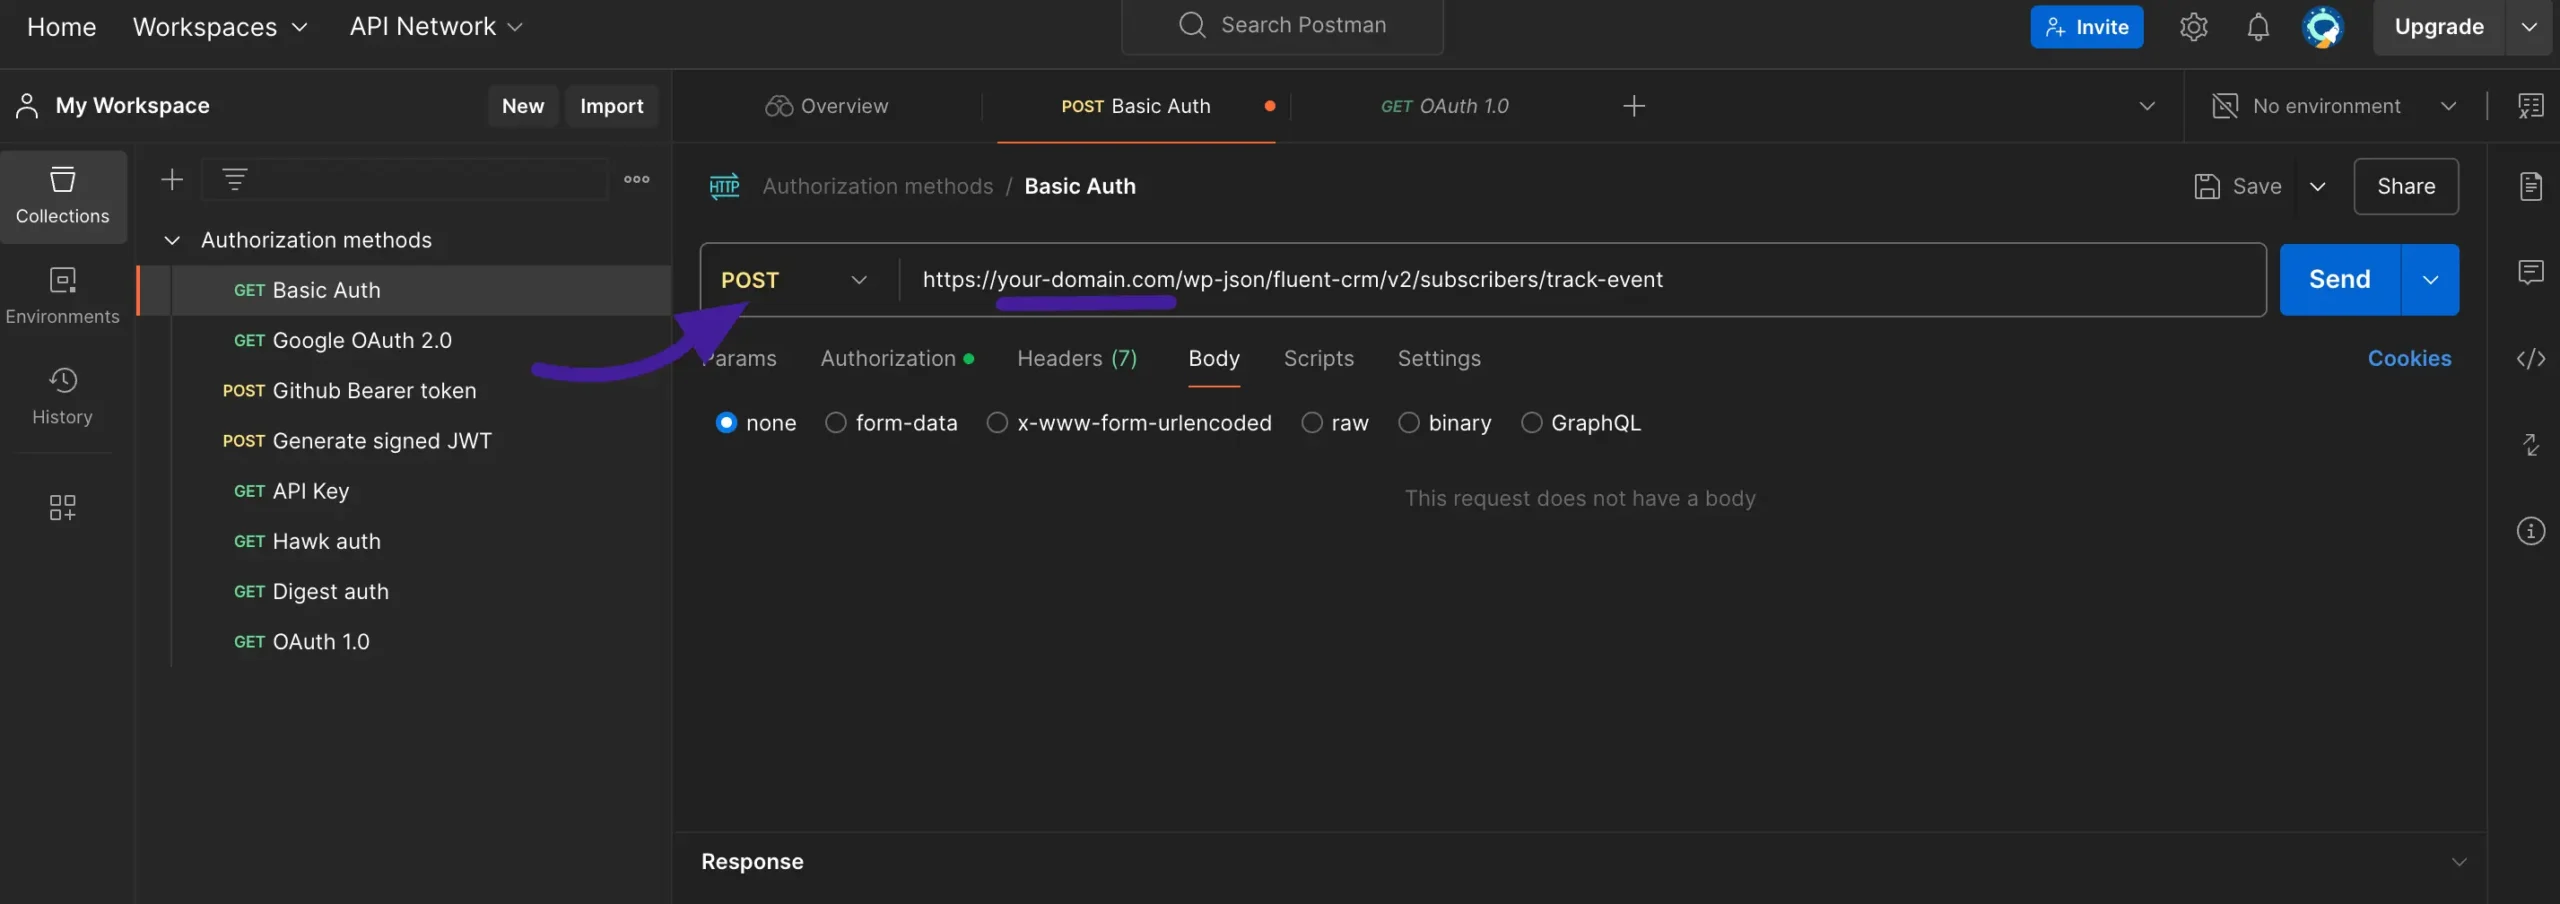2560x904 pixels.
Task: Click the Send button
Action: click(x=2339, y=280)
